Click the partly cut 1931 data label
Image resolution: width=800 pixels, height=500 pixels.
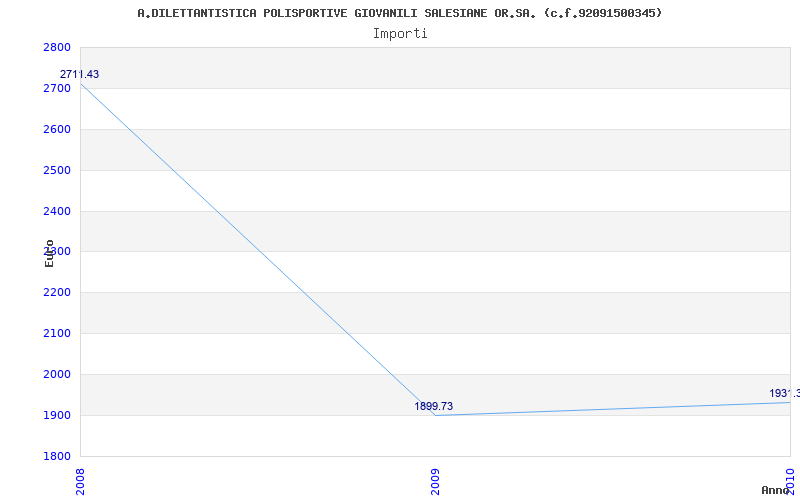point(785,394)
